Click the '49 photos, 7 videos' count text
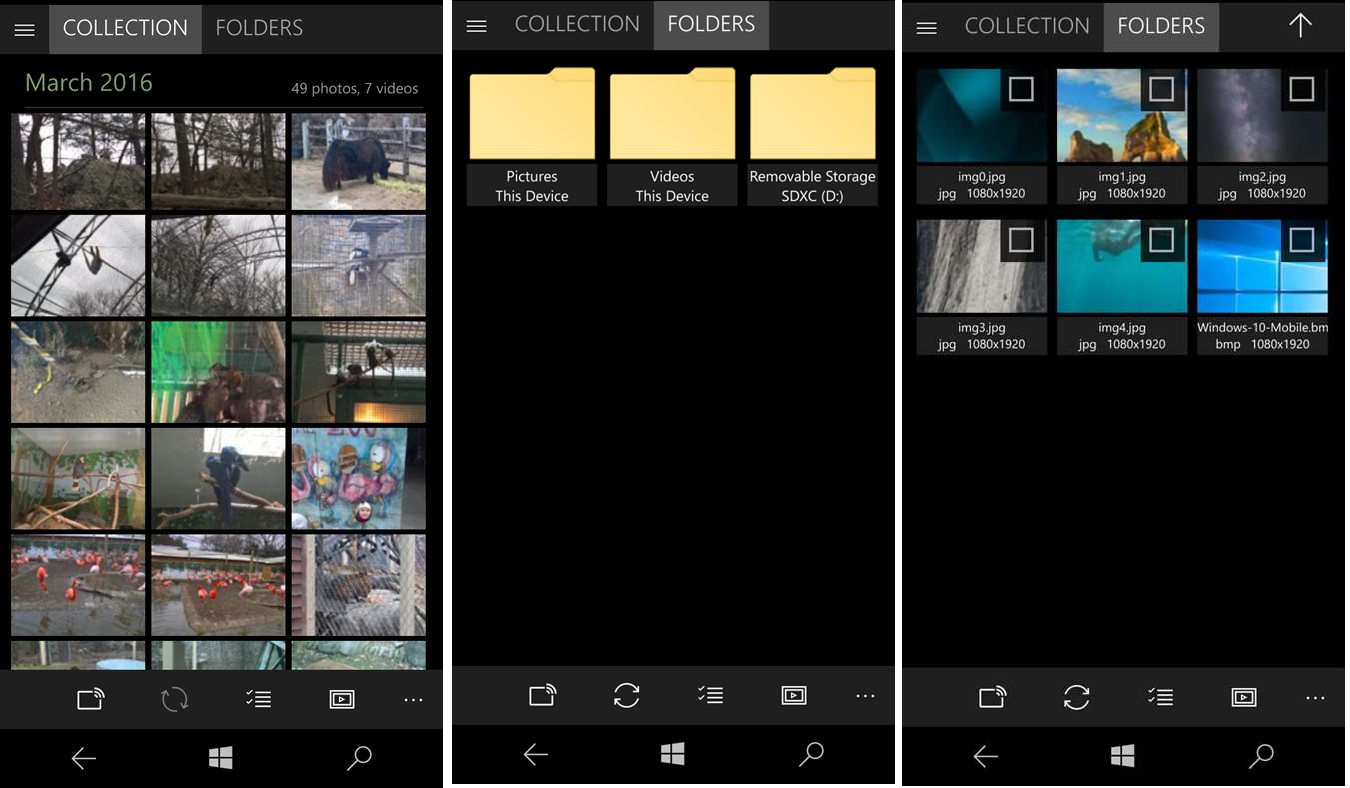 (x=355, y=89)
